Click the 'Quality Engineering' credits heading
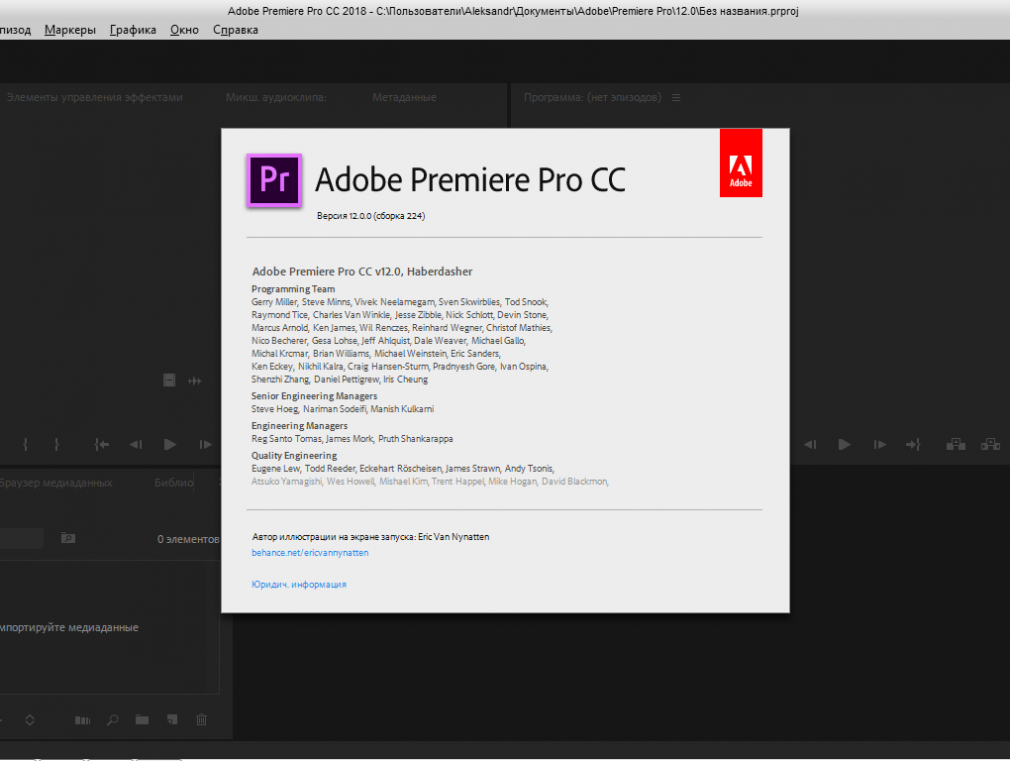1010x761 pixels. (294, 455)
